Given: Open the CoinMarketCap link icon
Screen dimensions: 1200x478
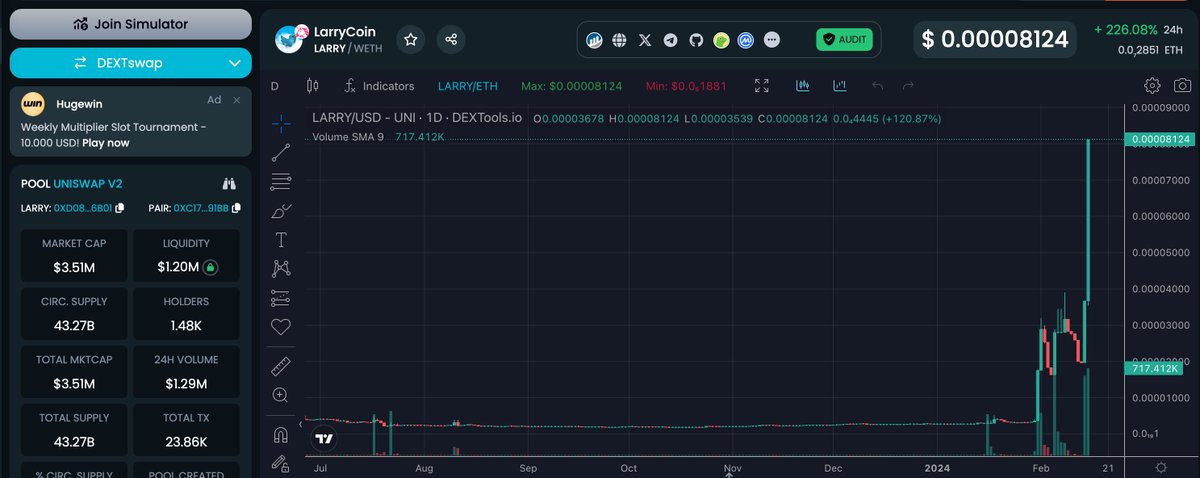Looking at the screenshot, I should pos(746,40).
